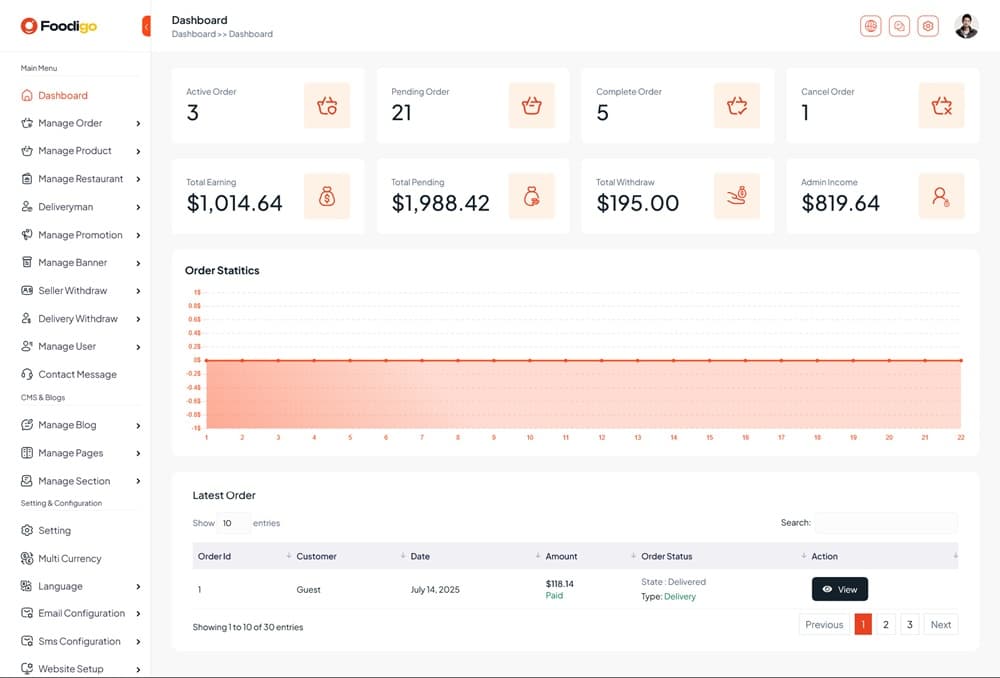Open Contact Message in the sidebar
This screenshot has width=1000, height=678.
77,374
